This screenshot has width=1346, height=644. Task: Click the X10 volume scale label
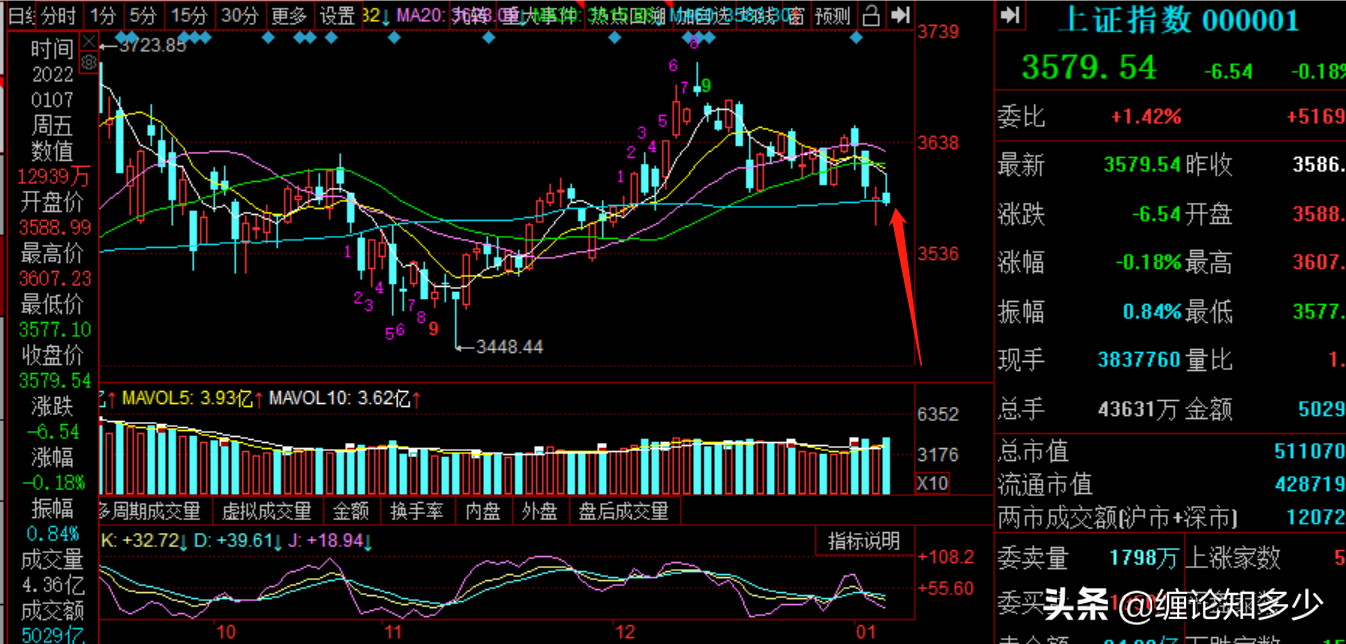click(x=933, y=484)
